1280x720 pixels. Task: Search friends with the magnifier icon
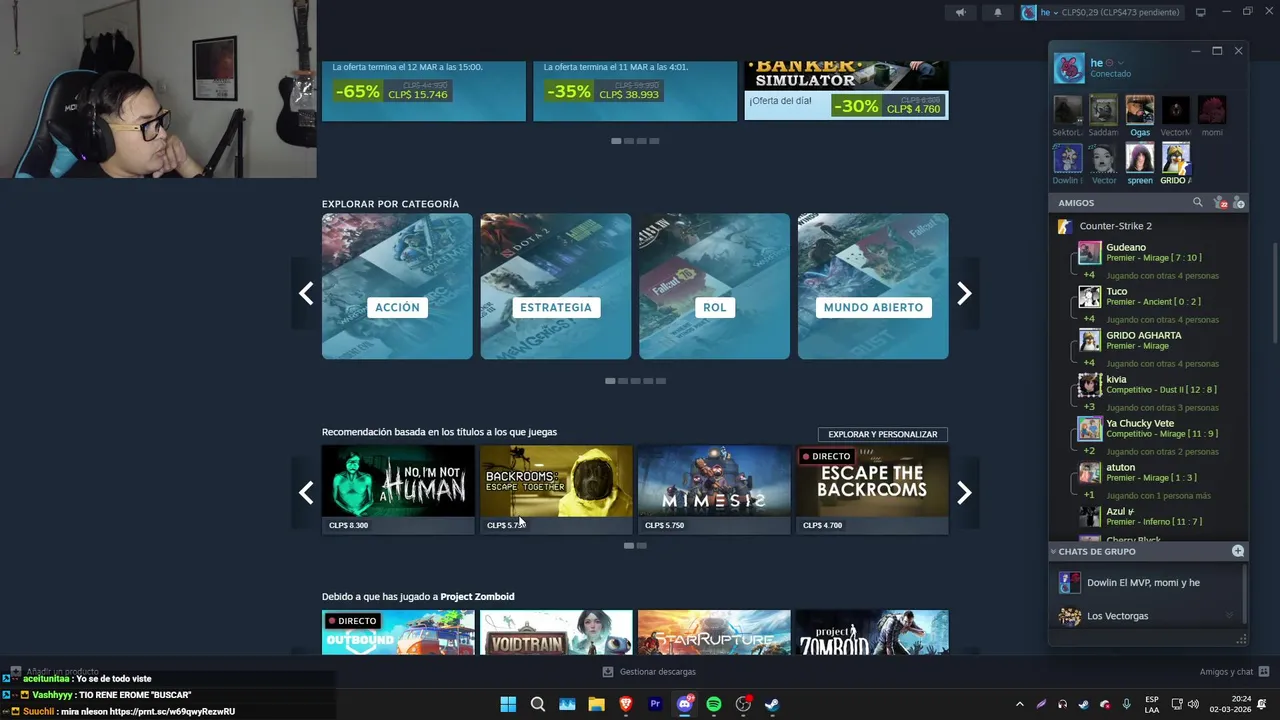(x=1198, y=202)
